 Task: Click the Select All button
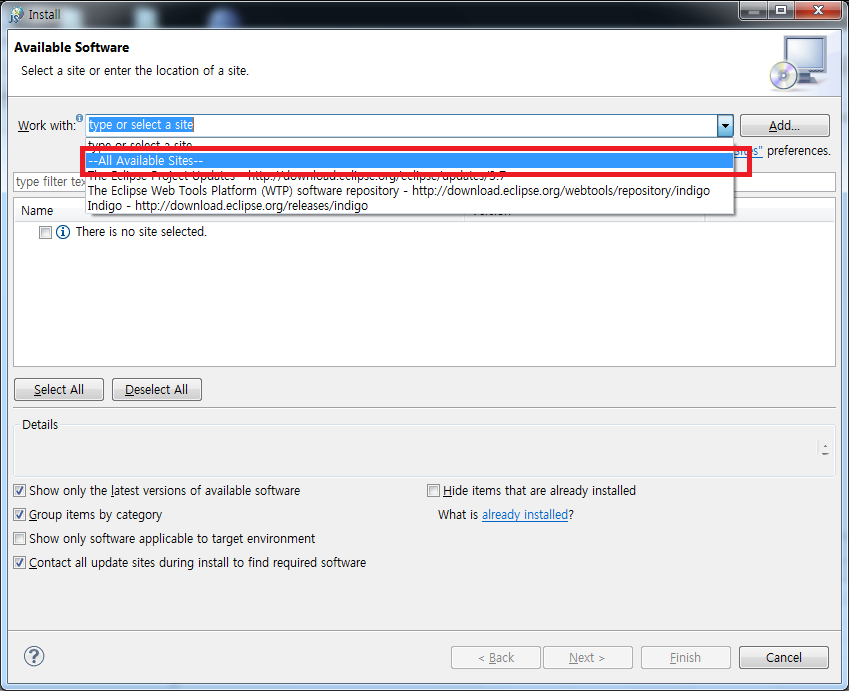click(x=58, y=389)
